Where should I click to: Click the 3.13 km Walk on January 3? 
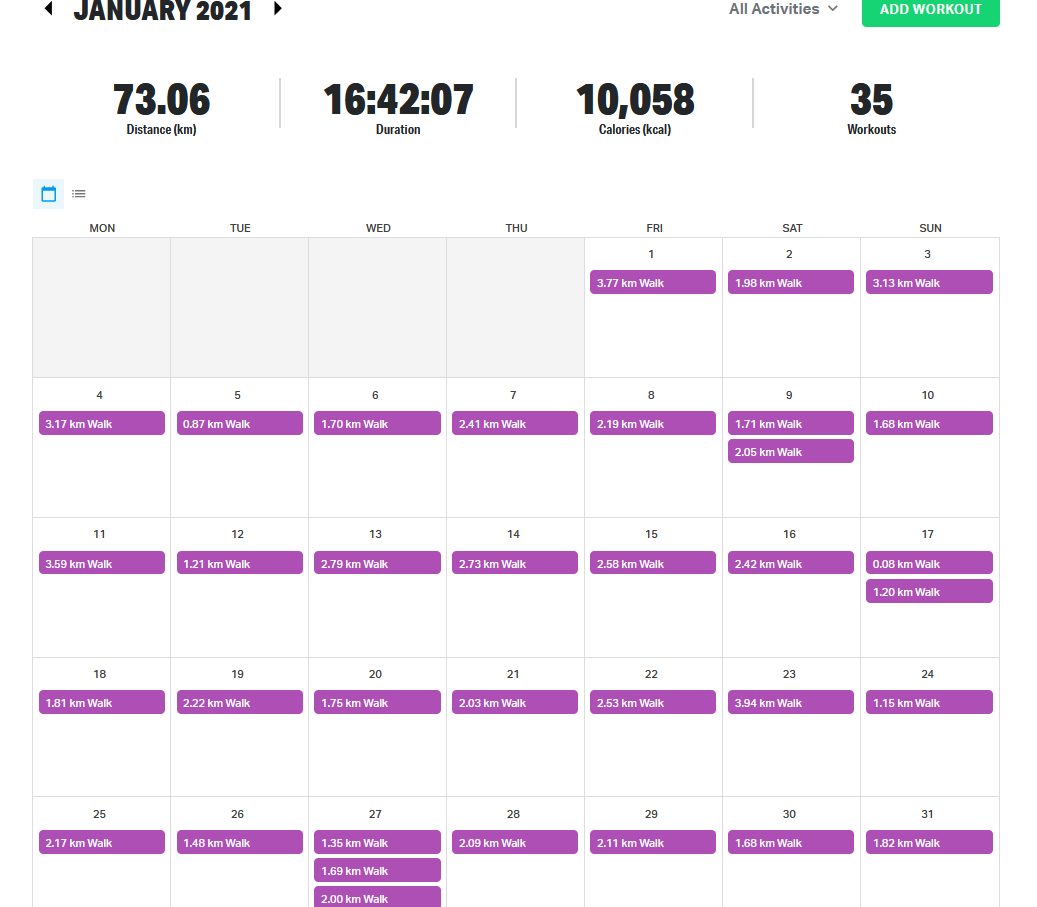[x=928, y=283]
